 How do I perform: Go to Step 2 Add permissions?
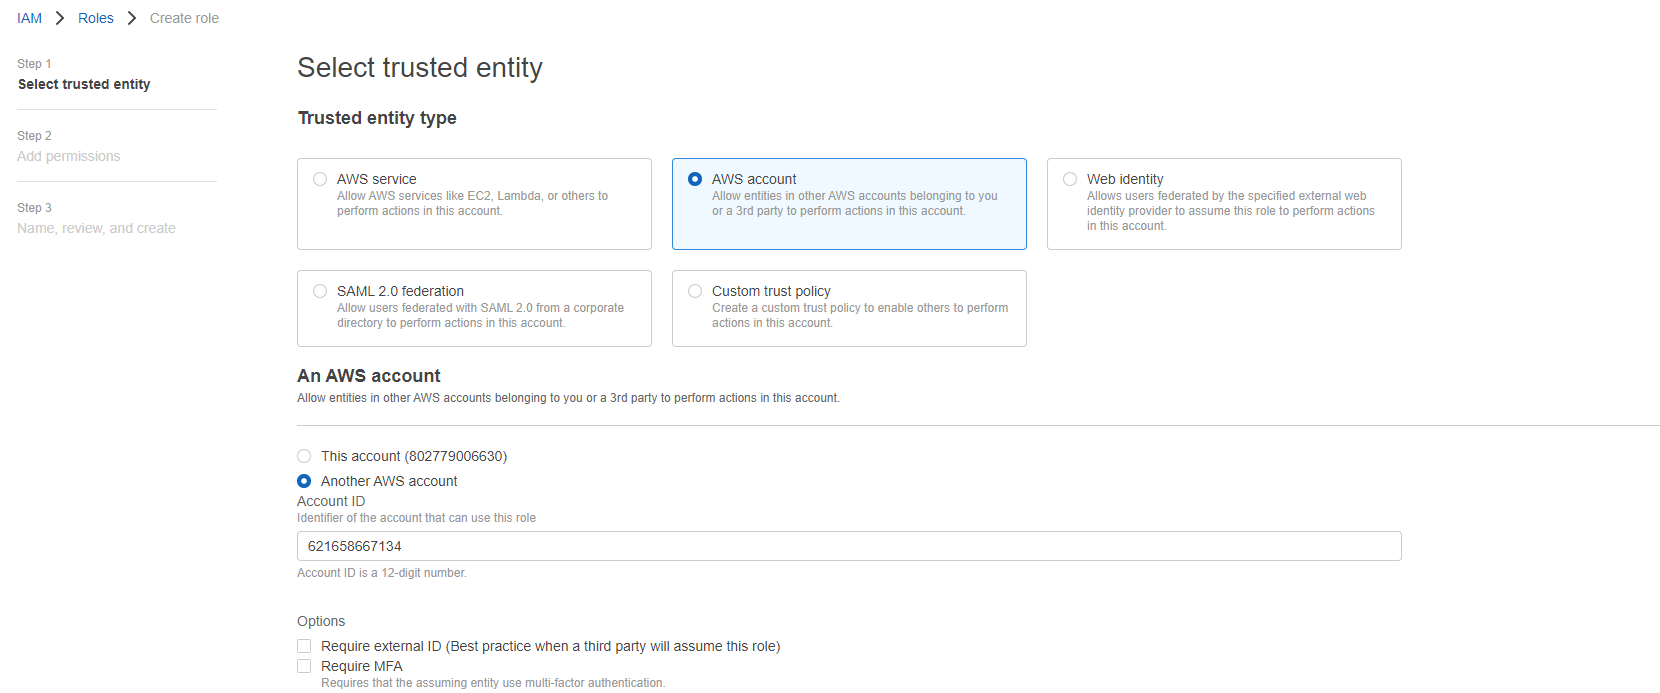[68, 156]
